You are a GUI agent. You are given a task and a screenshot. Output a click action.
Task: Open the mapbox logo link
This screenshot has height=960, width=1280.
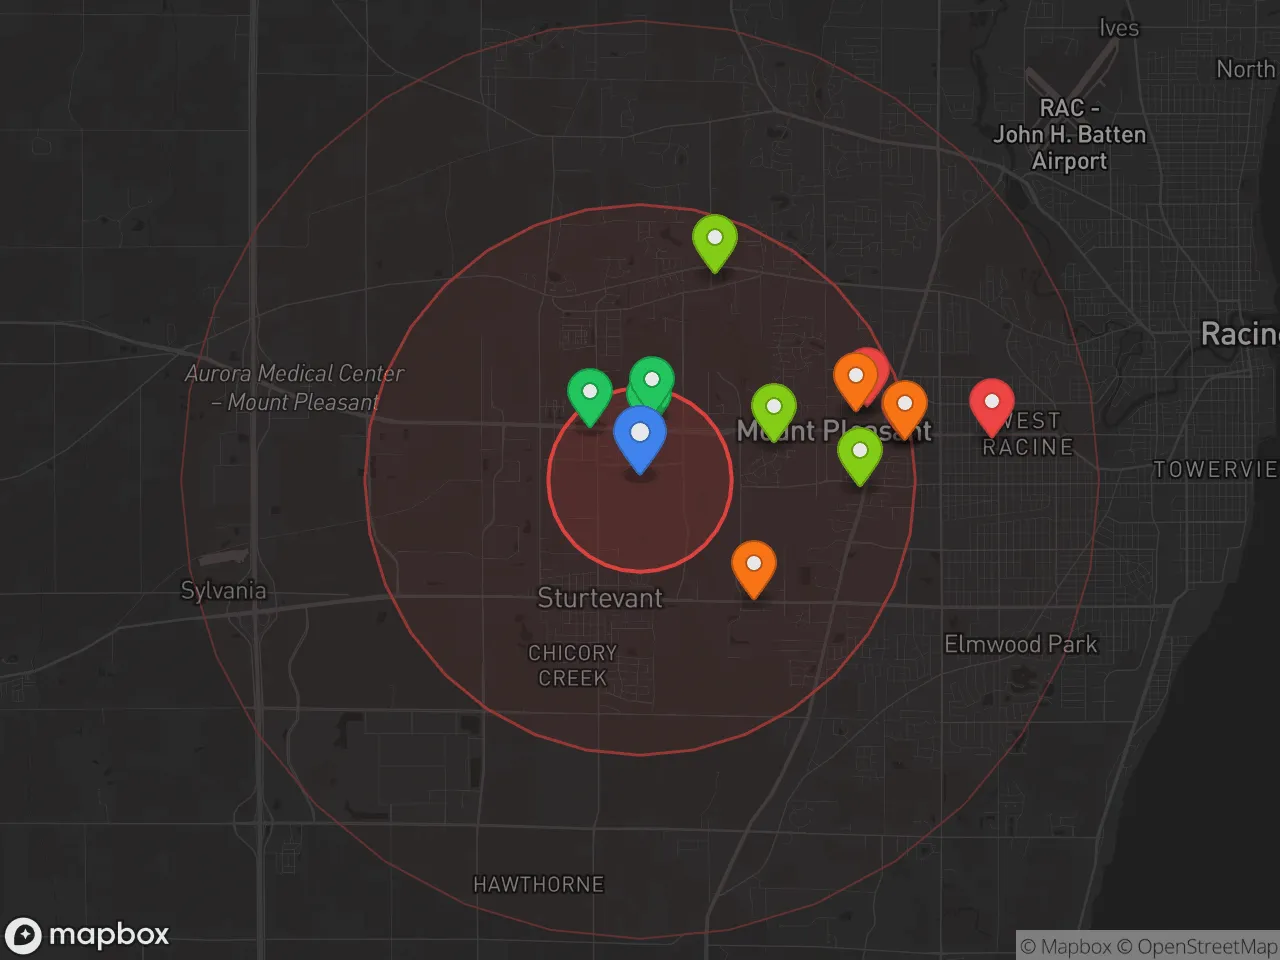(88, 935)
